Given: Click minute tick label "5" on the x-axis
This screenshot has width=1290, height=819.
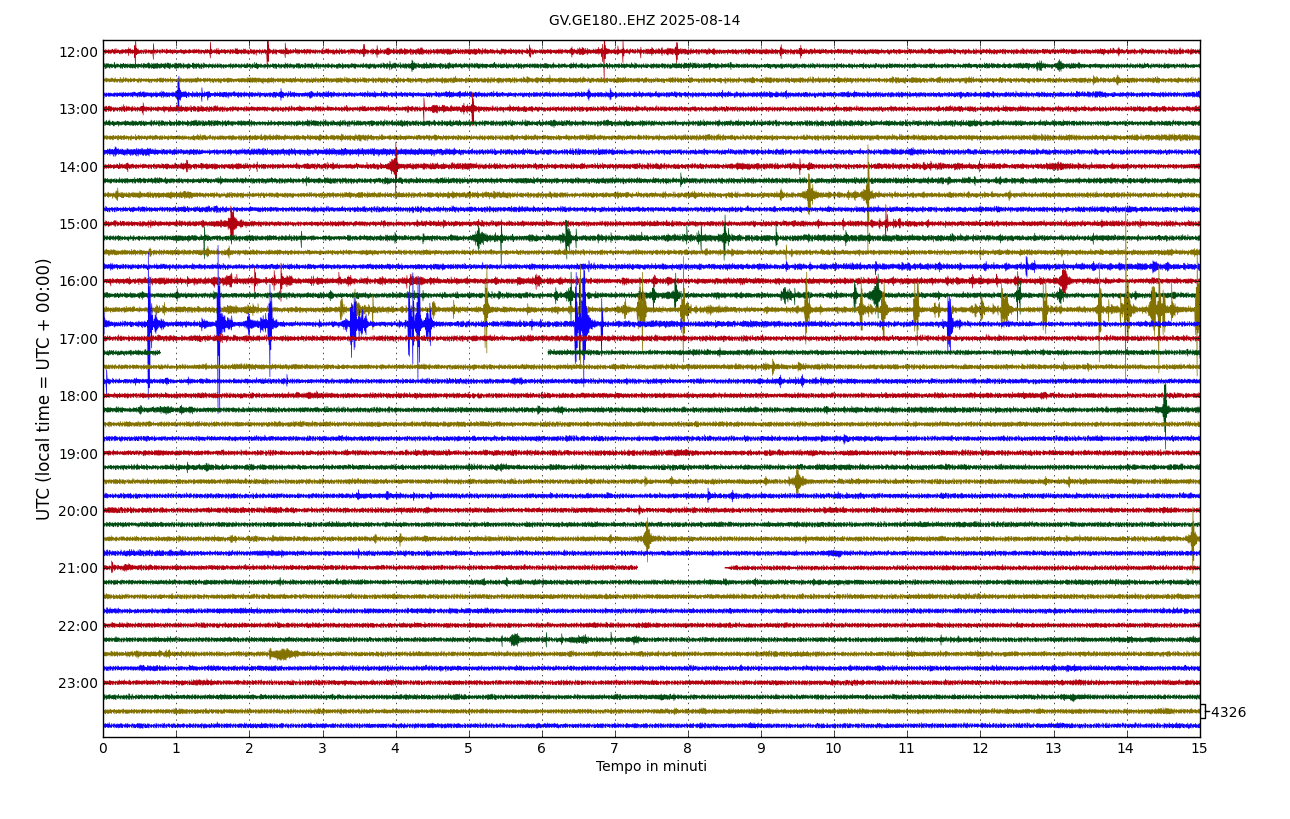Looking at the screenshot, I should [469, 748].
